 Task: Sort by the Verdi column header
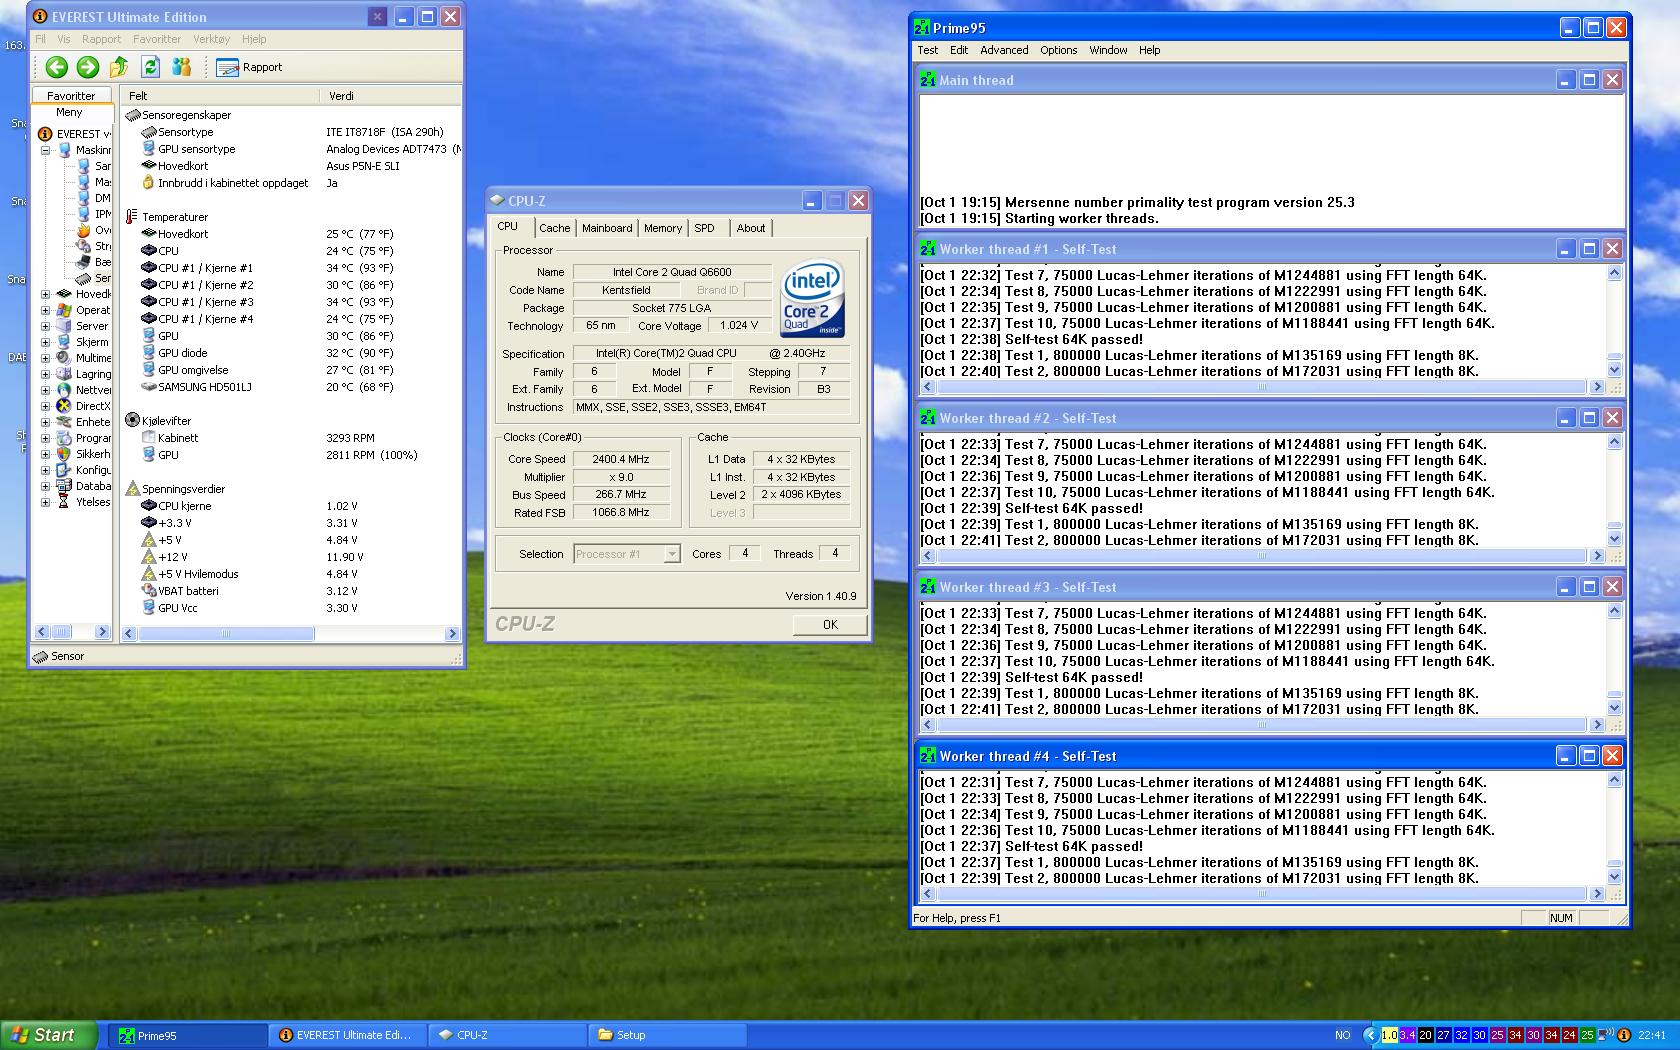point(390,96)
